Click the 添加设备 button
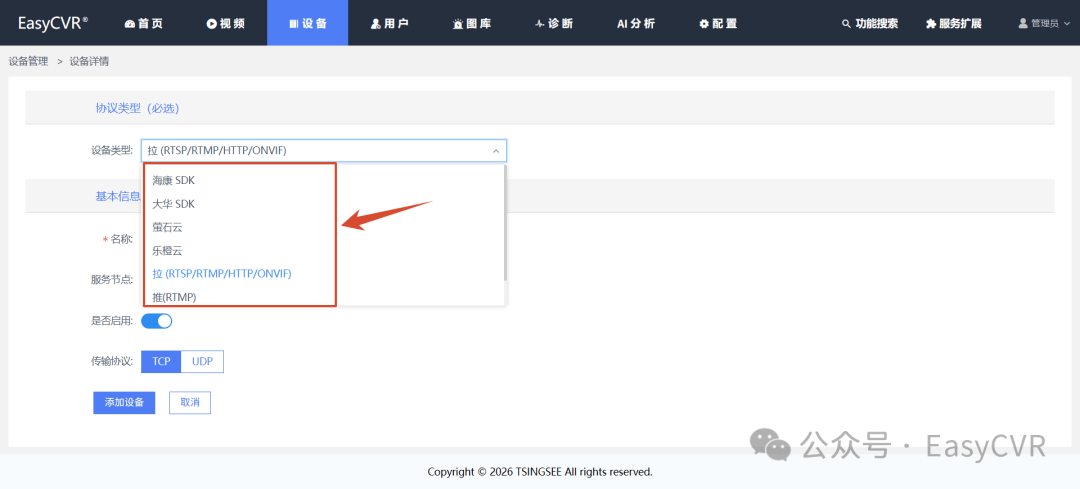The height and width of the screenshot is (489, 1080). (x=124, y=402)
